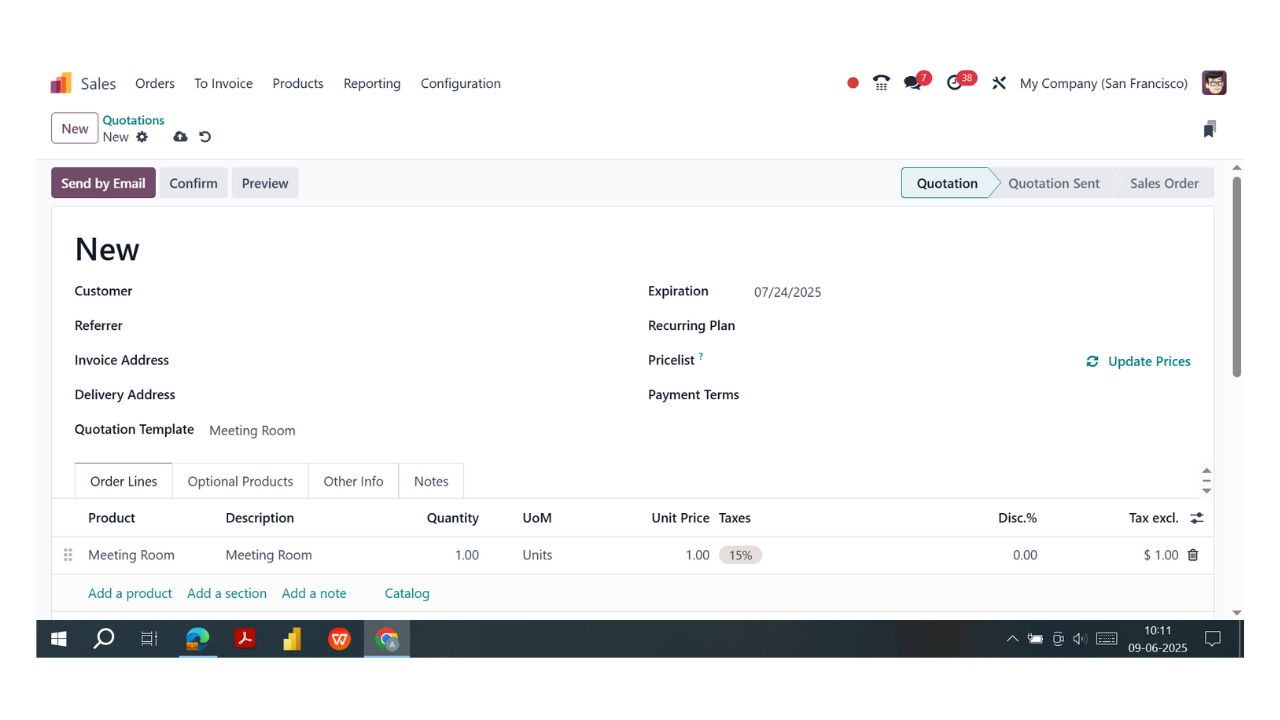Discard changes using undo icon
Viewport: 1280px width, 720px height.
(x=205, y=137)
